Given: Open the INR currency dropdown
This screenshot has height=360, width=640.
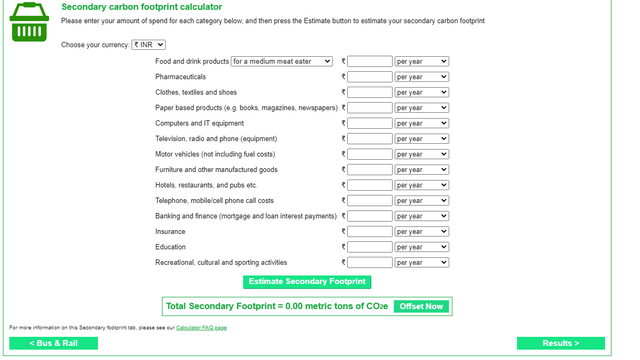Looking at the screenshot, I should (149, 45).
